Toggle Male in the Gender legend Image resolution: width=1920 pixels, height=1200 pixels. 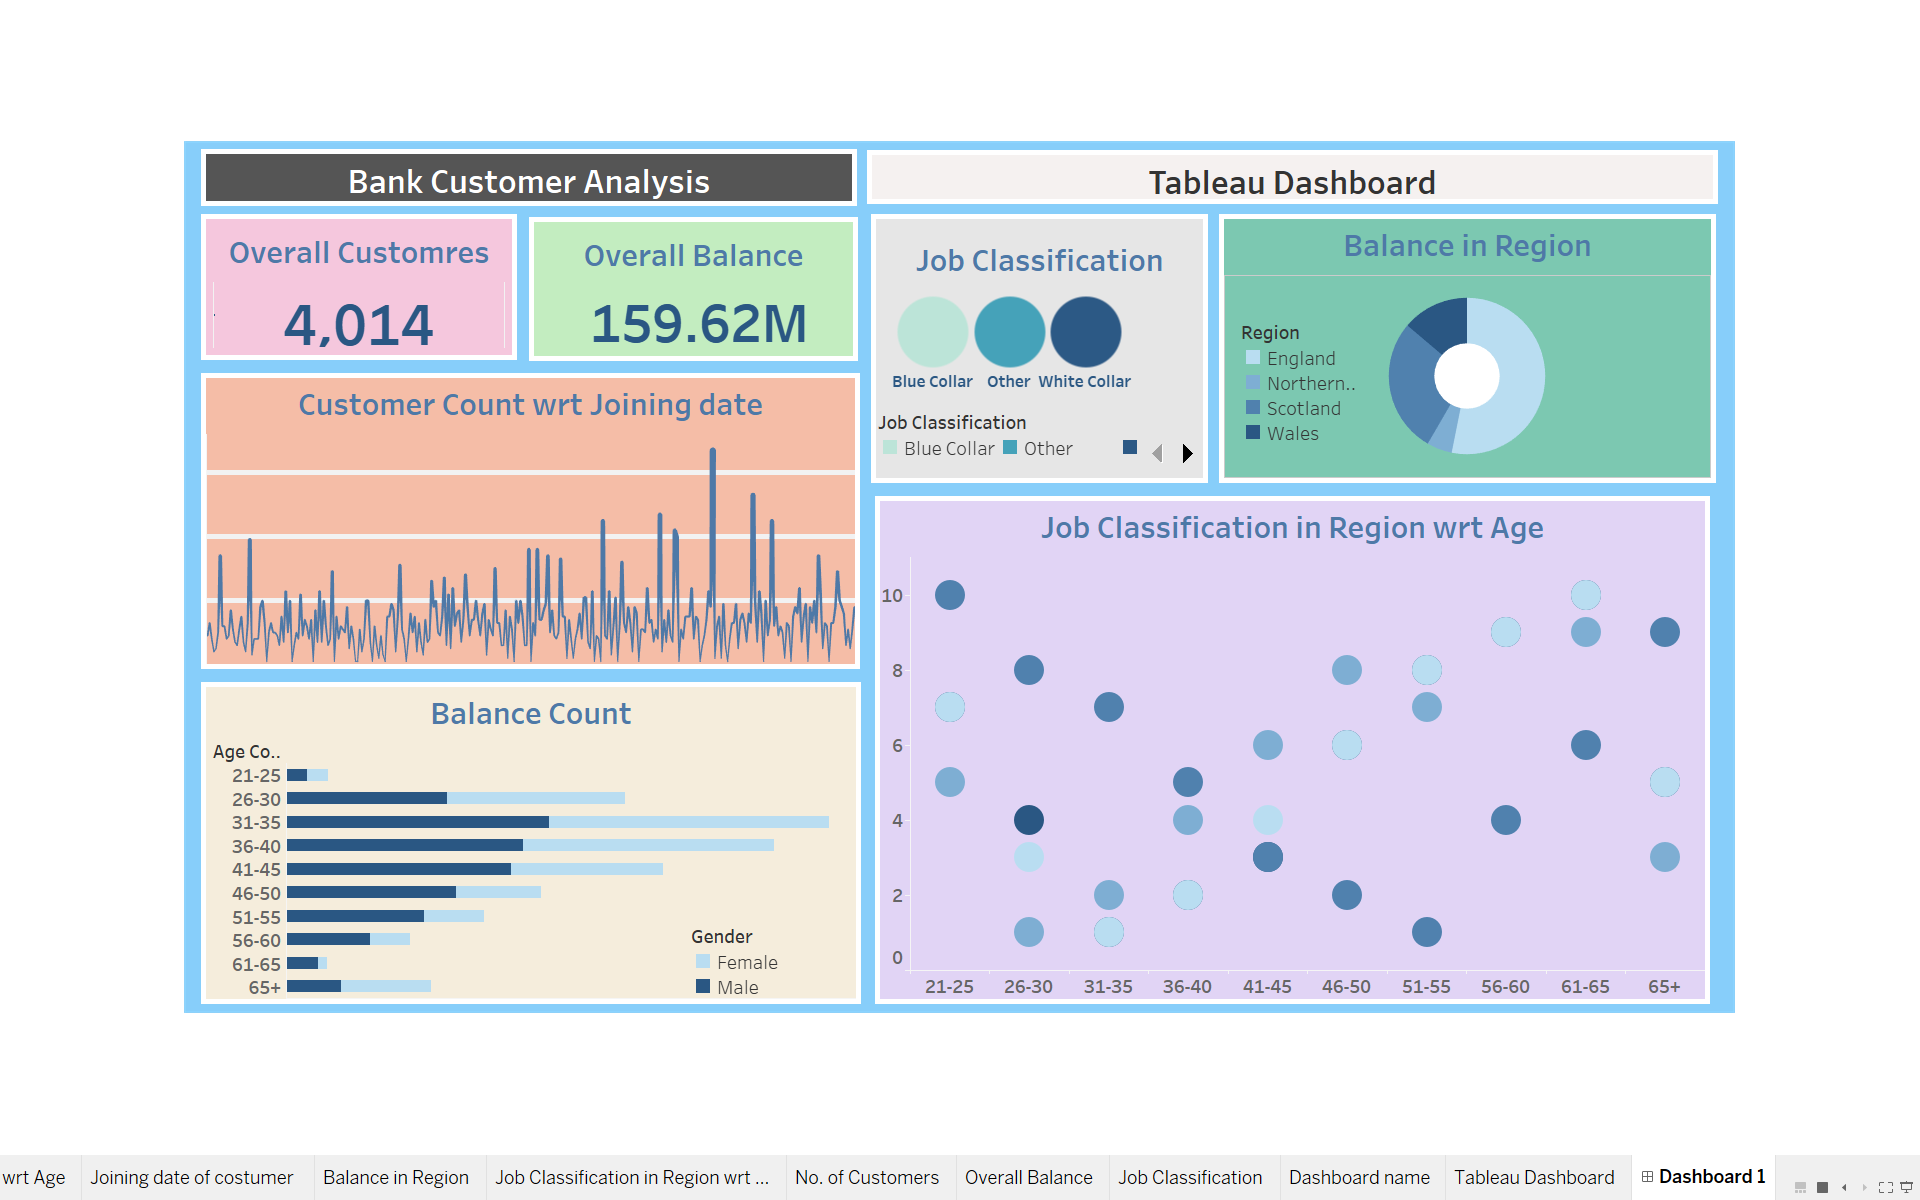[737, 987]
